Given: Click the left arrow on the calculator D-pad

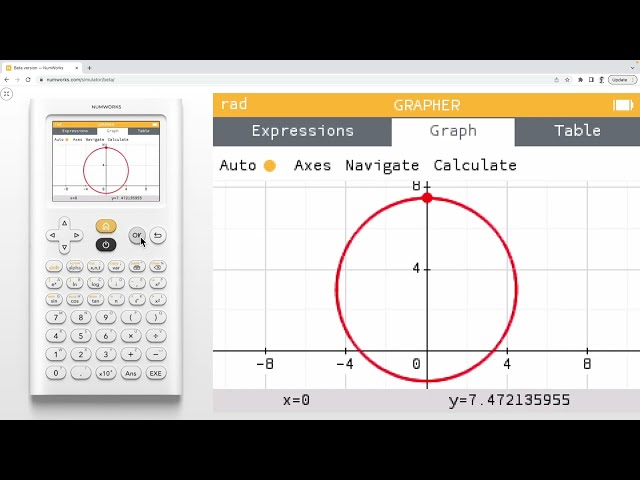Looking at the screenshot, I should tap(52, 236).
